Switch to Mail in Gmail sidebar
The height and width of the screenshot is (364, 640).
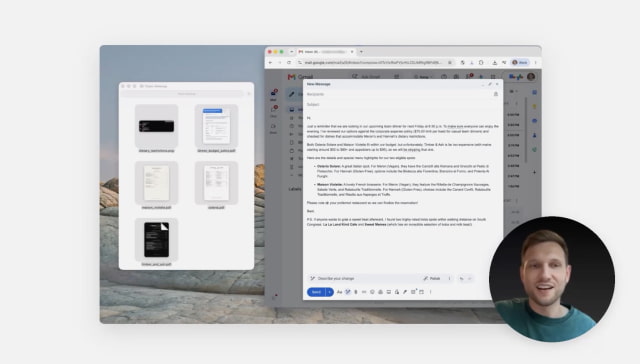(x=273, y=95)
